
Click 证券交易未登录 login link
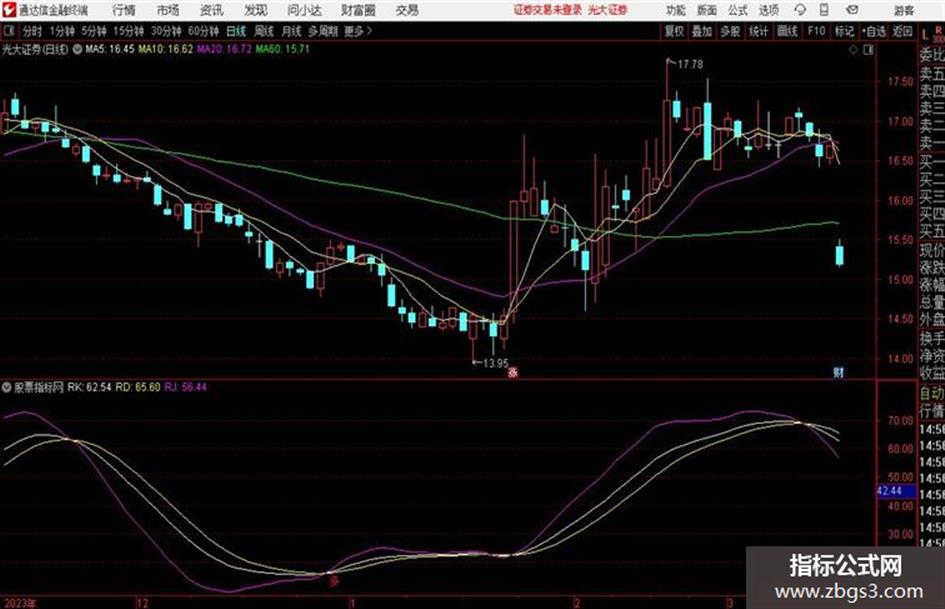pos(548,10)
